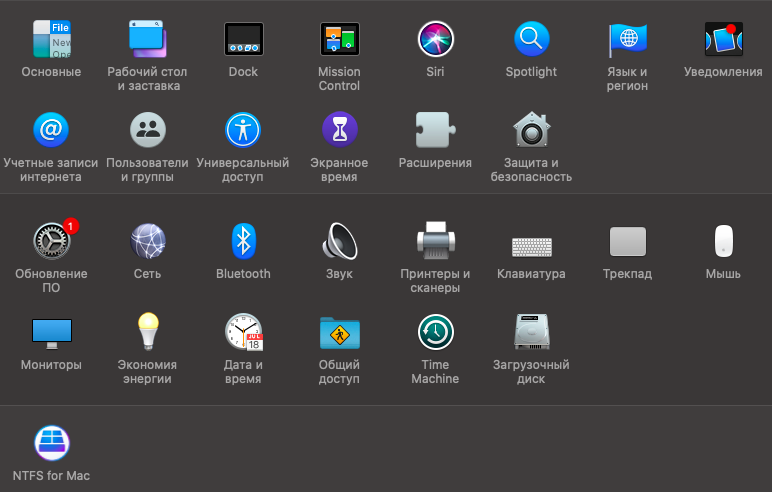Image resolution: width=772 pixels, height=492 pixels.
Task: Open Обновление ПО gear icon
Action: point(52,241)
